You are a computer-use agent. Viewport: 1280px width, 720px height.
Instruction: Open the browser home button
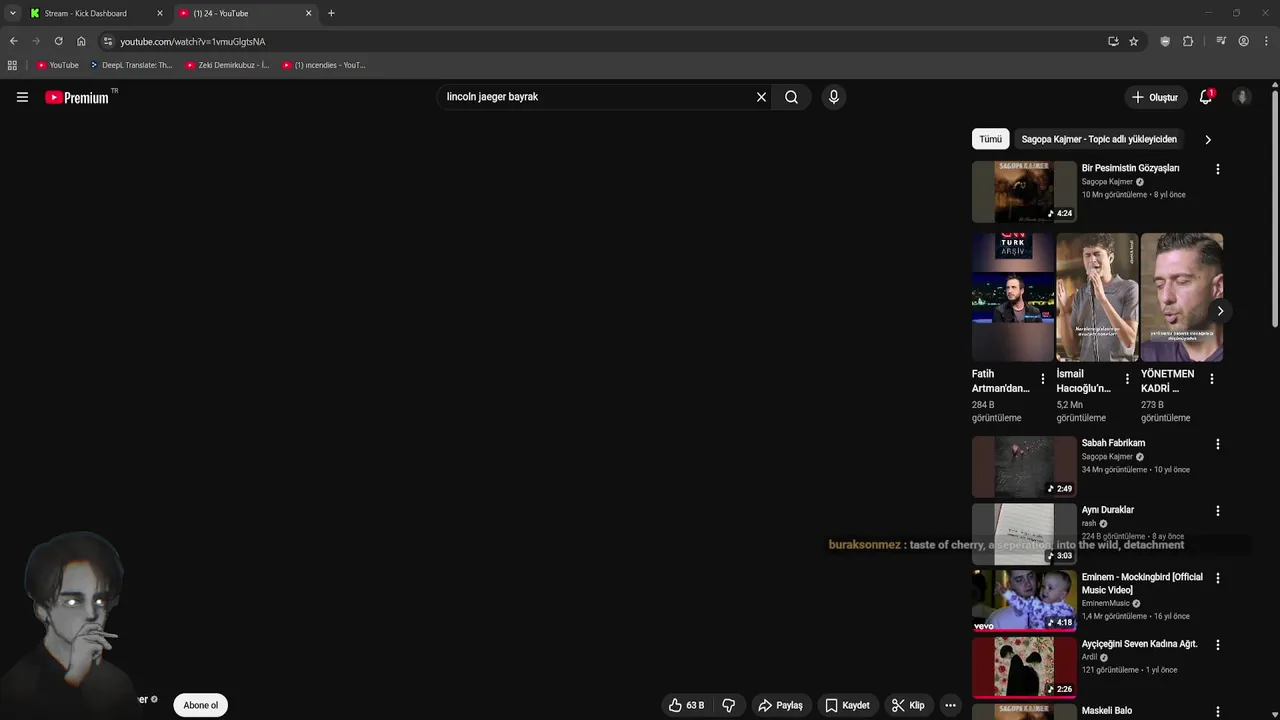[81, 41]
